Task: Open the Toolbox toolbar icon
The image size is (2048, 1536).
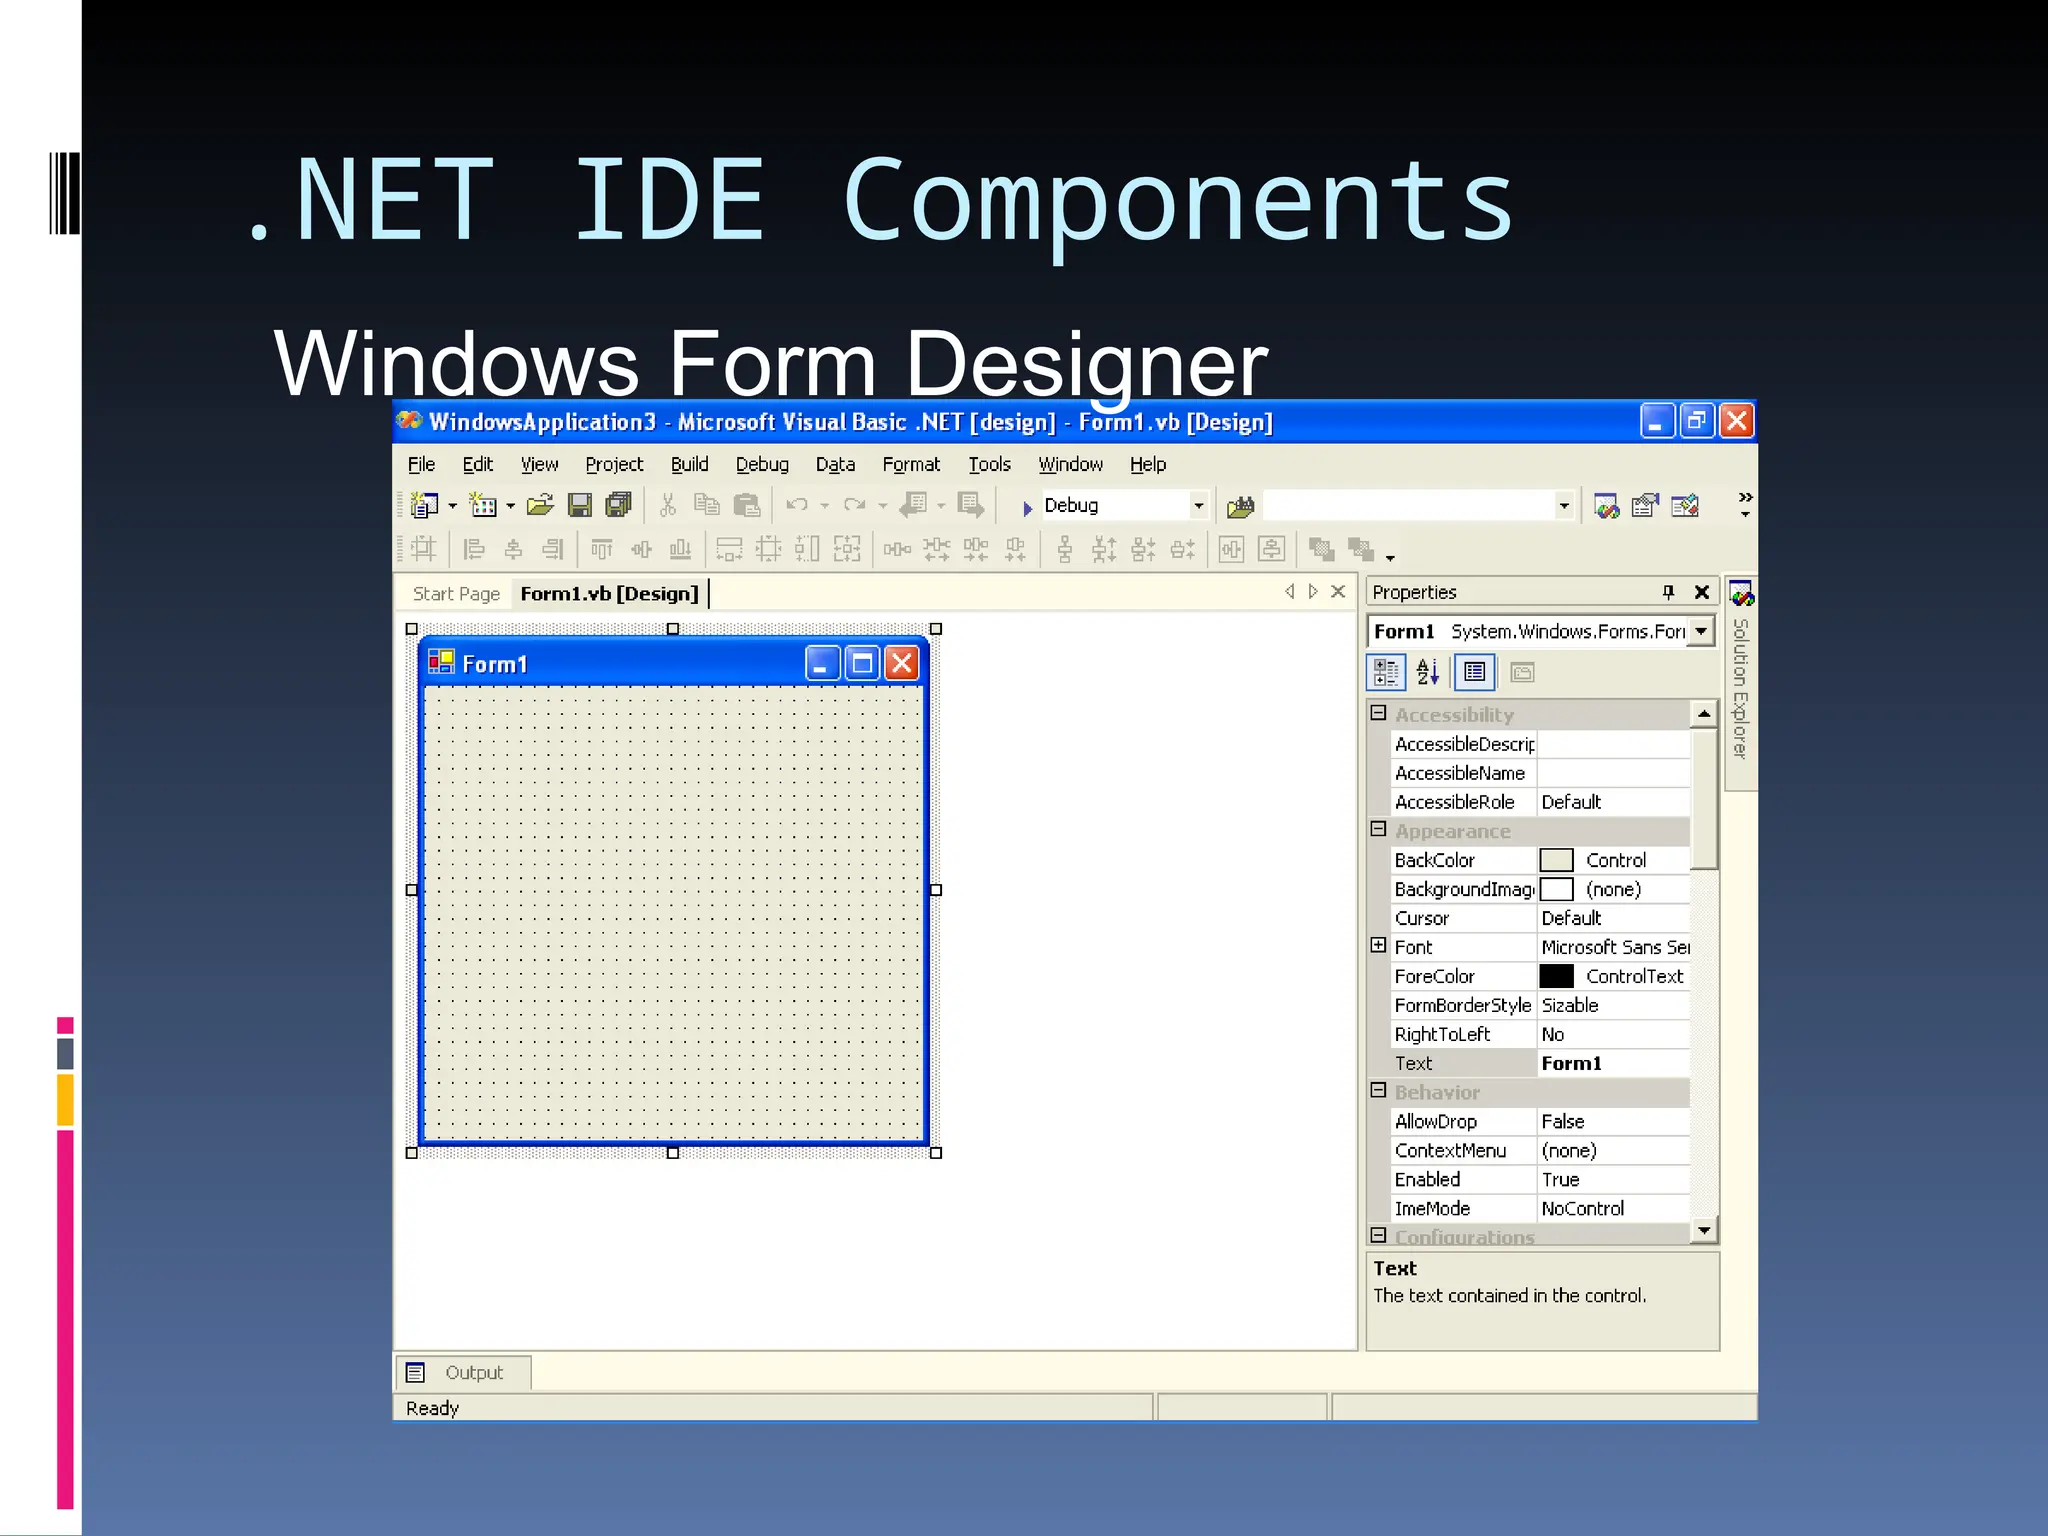Action: click(1685, 507)
